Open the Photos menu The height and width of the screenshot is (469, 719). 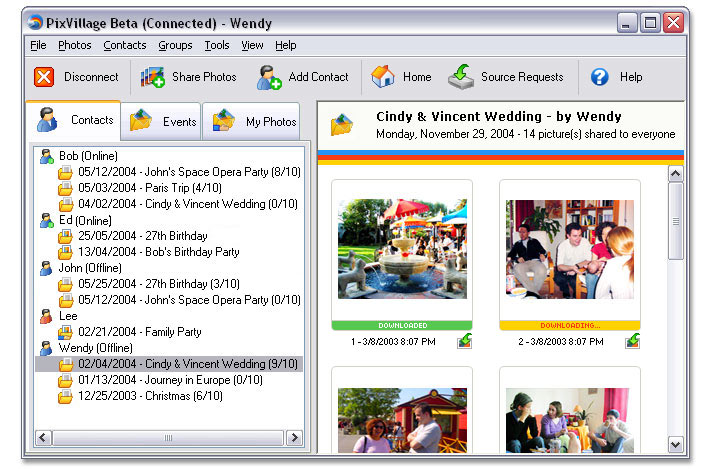pyautogui.click(x=75, y=45)
